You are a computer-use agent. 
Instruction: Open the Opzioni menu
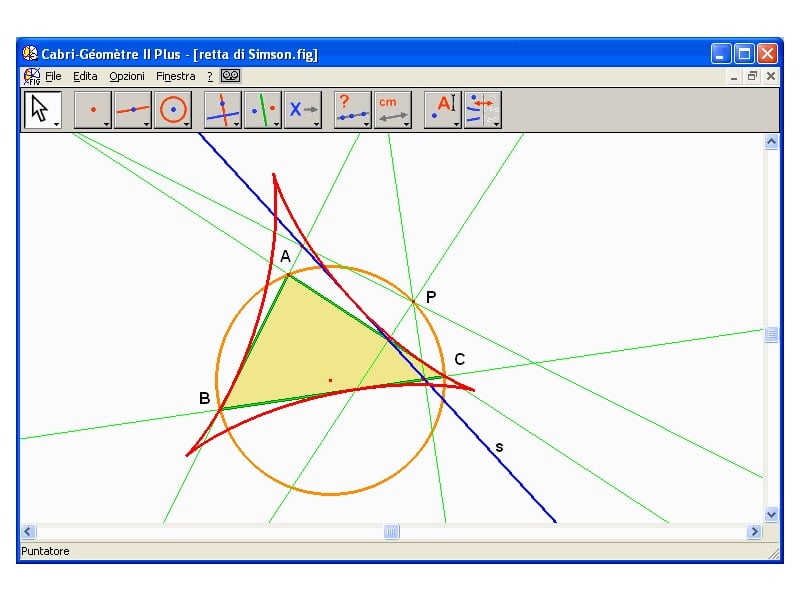click(x=127, y=76)
